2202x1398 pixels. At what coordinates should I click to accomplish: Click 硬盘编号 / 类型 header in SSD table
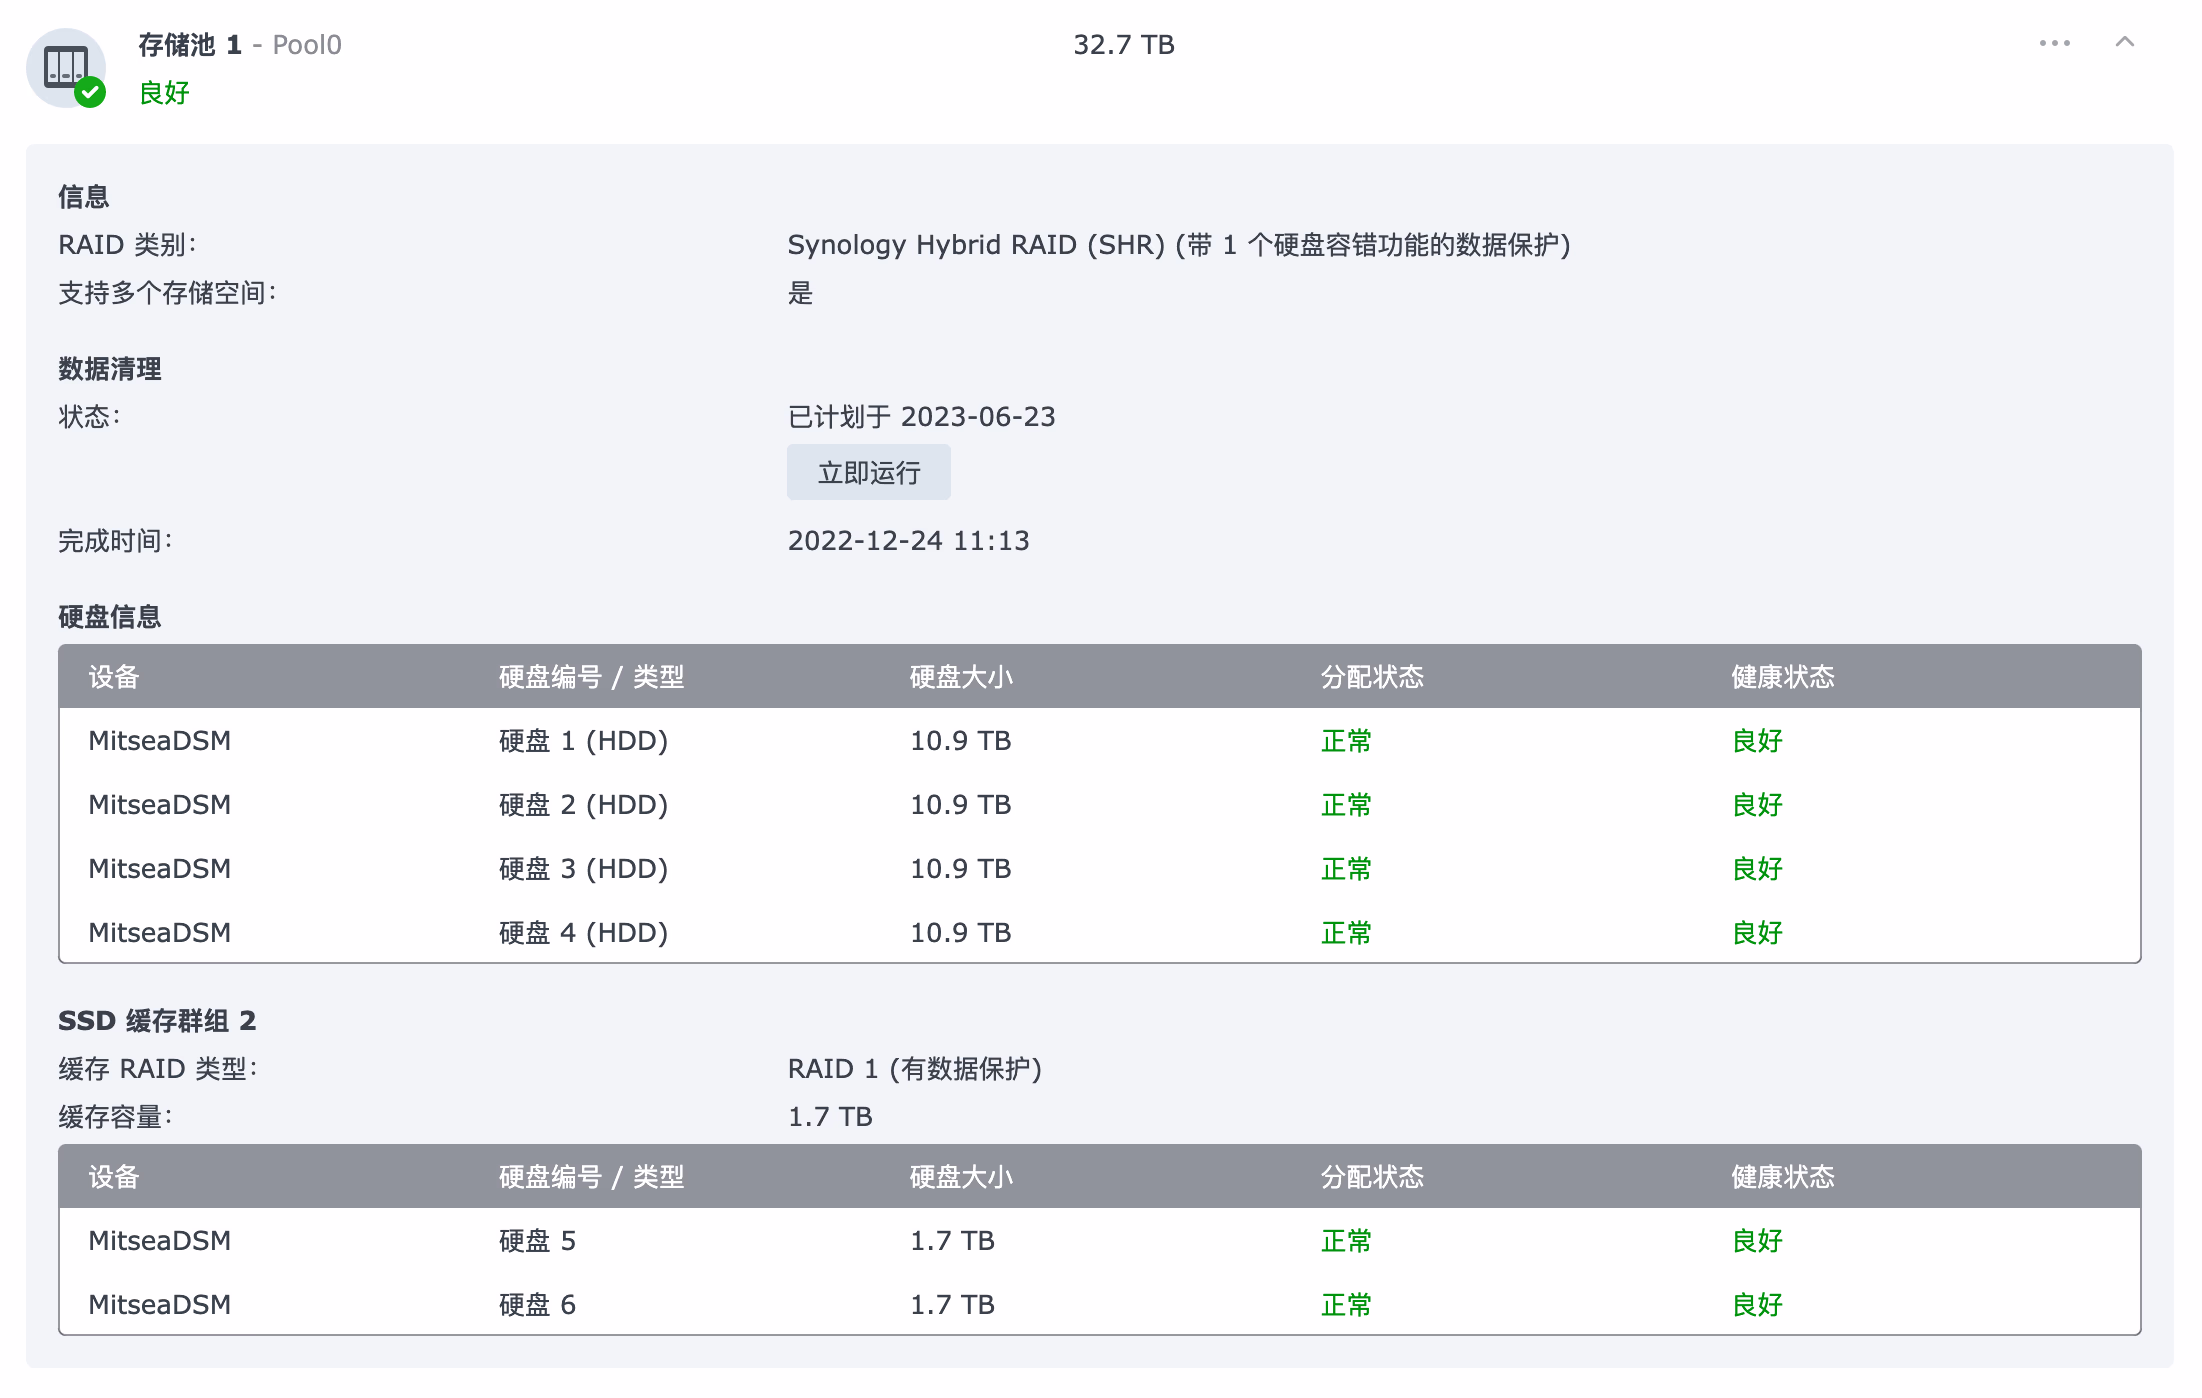point(591,1177)
